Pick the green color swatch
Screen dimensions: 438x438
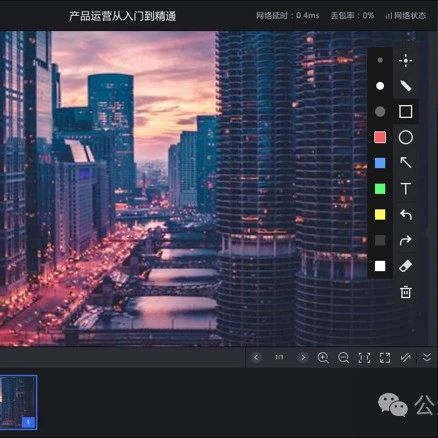[380, 189]
